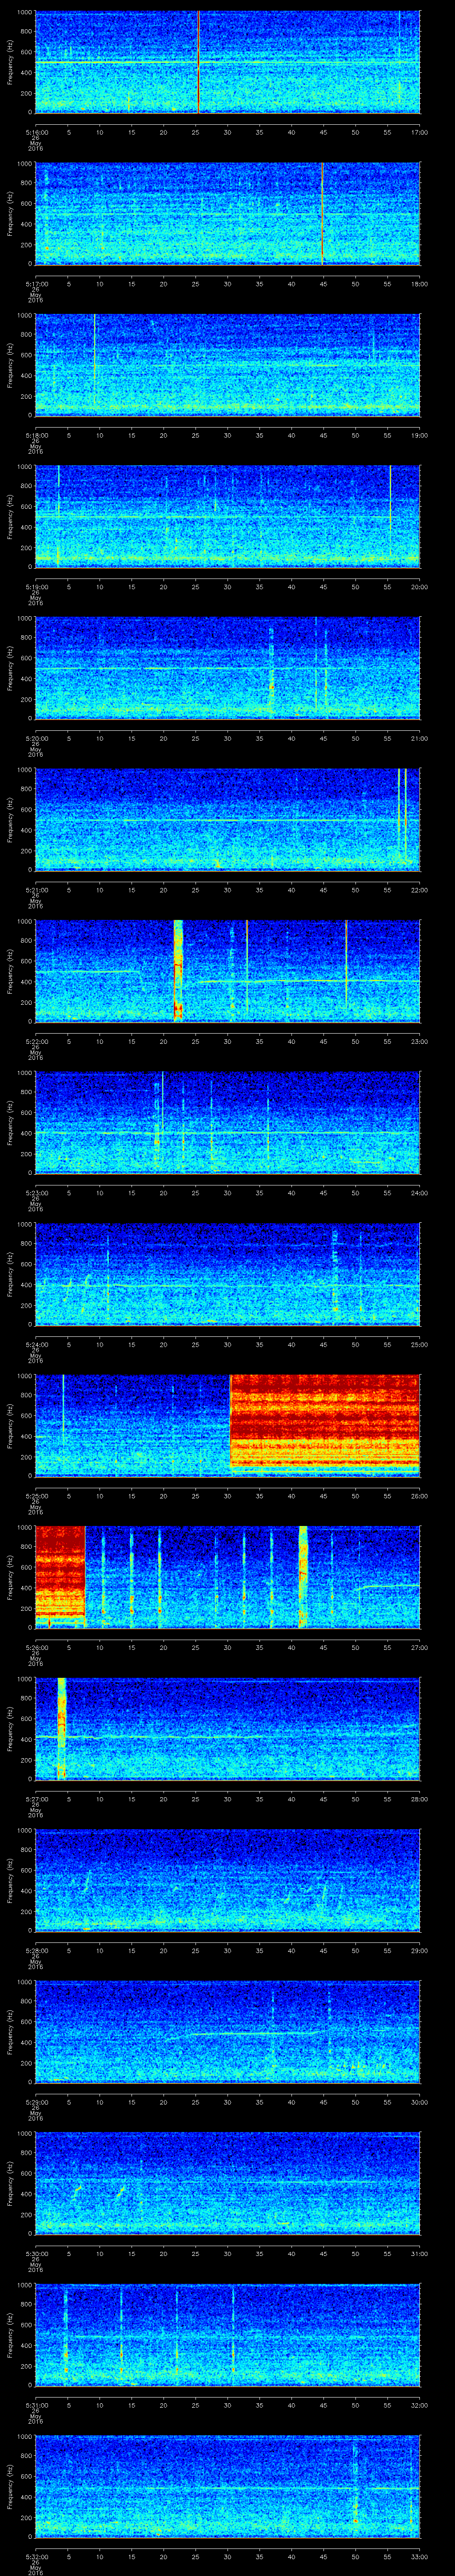
Task: Click the 26:00 end label below the noise block
Action: click(419, 1495)
